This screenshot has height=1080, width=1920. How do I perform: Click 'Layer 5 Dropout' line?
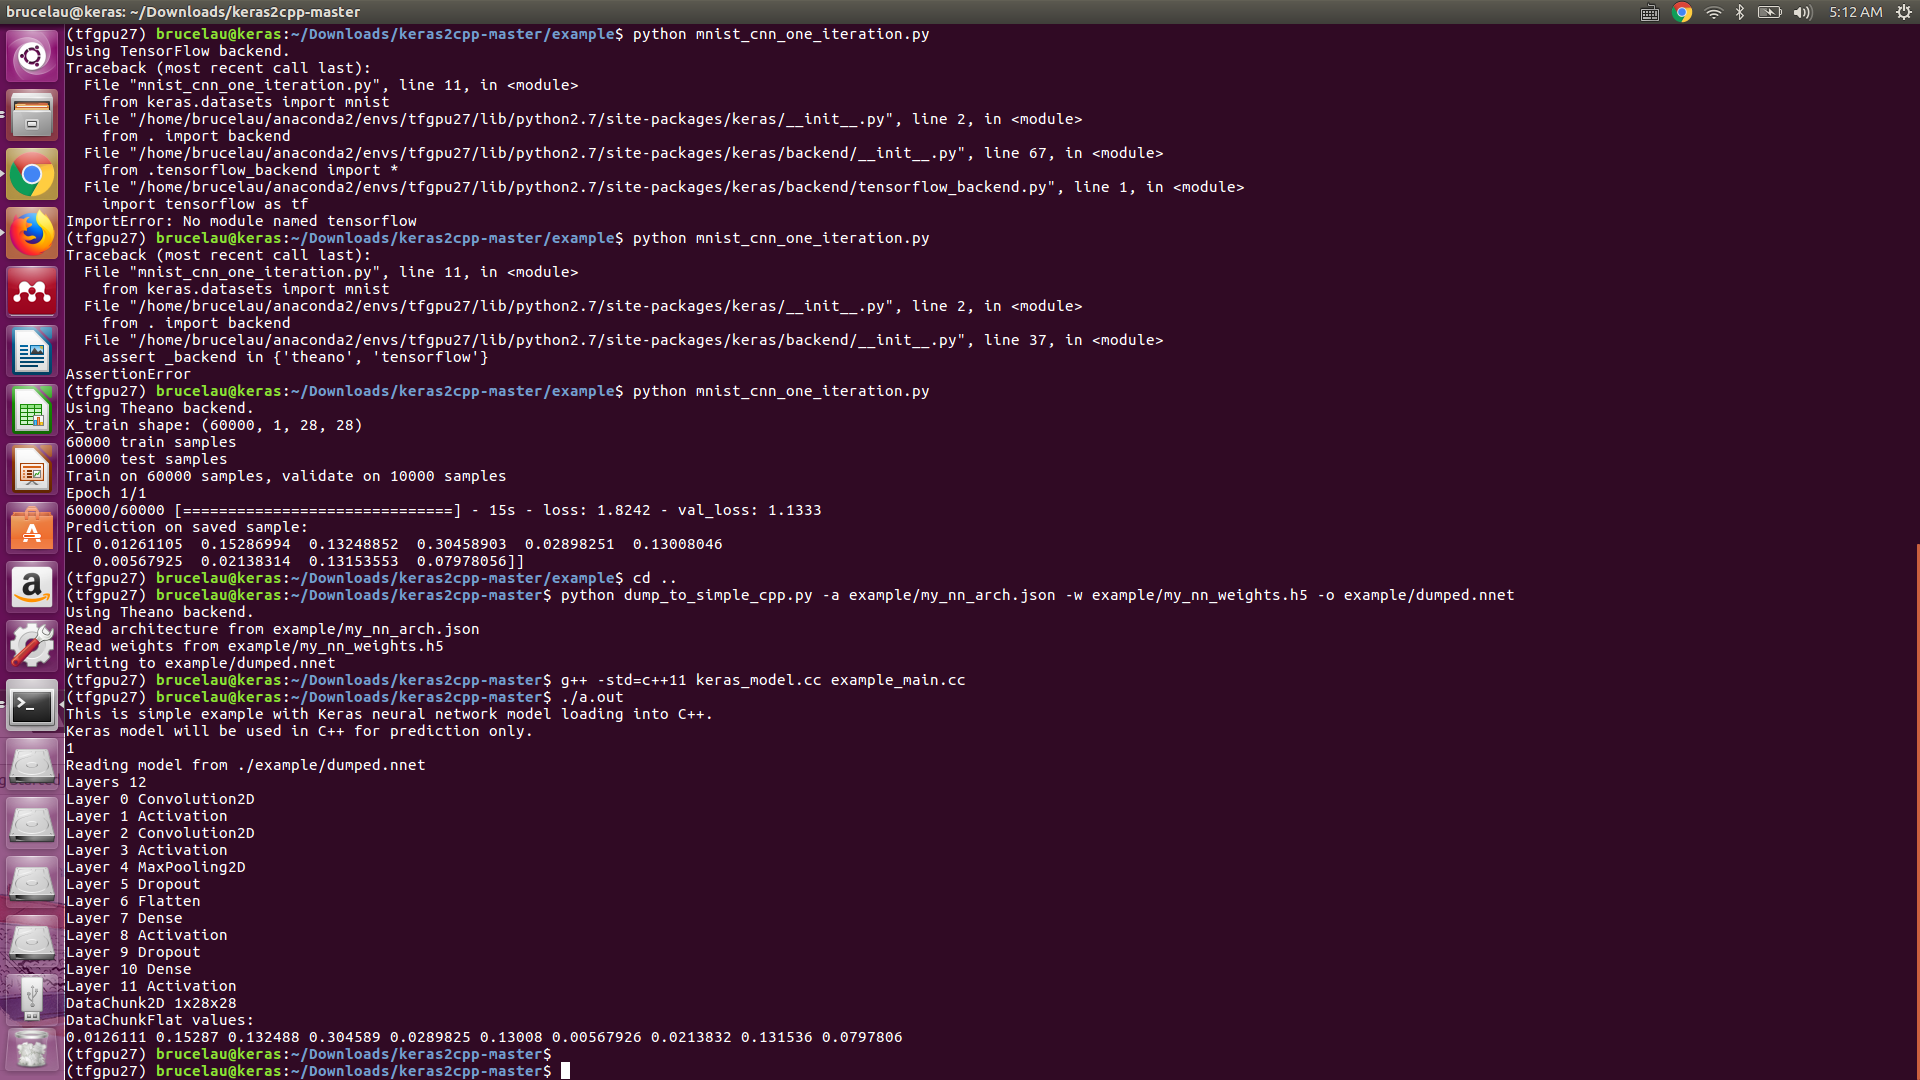[x=133, y=884]
